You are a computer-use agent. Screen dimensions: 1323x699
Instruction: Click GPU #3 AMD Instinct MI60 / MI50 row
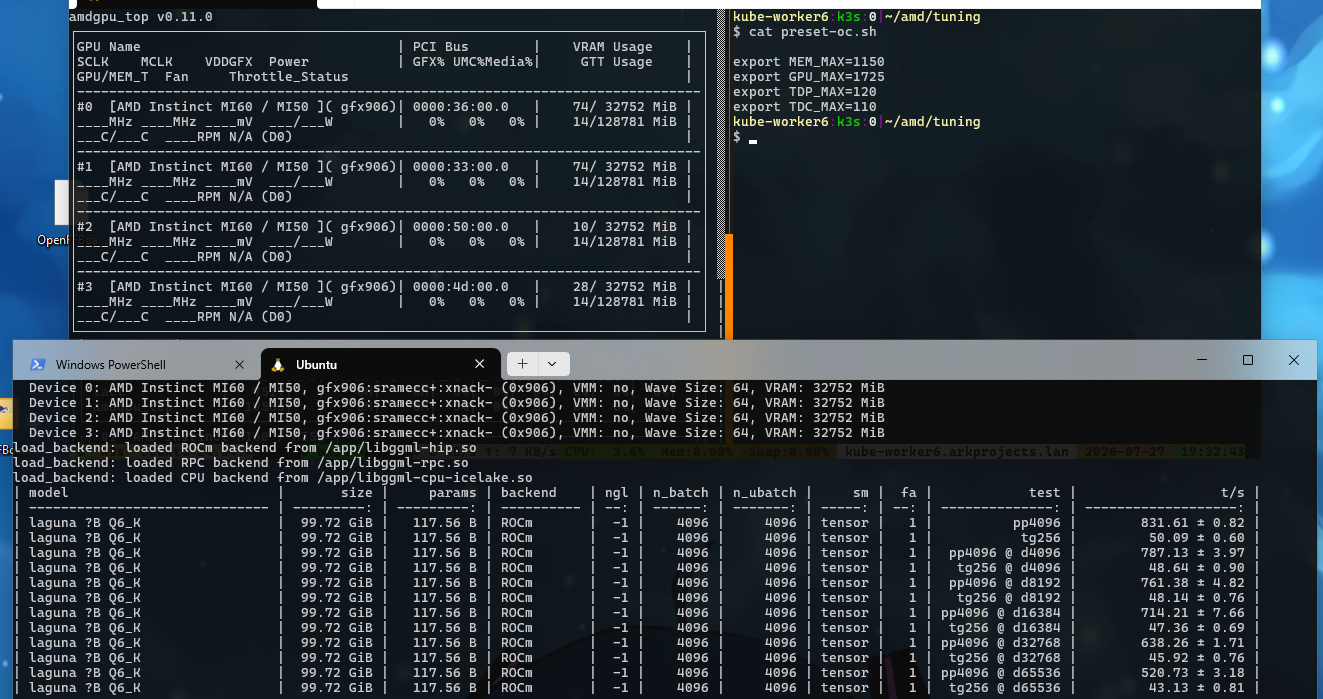[x=236, y=287]
